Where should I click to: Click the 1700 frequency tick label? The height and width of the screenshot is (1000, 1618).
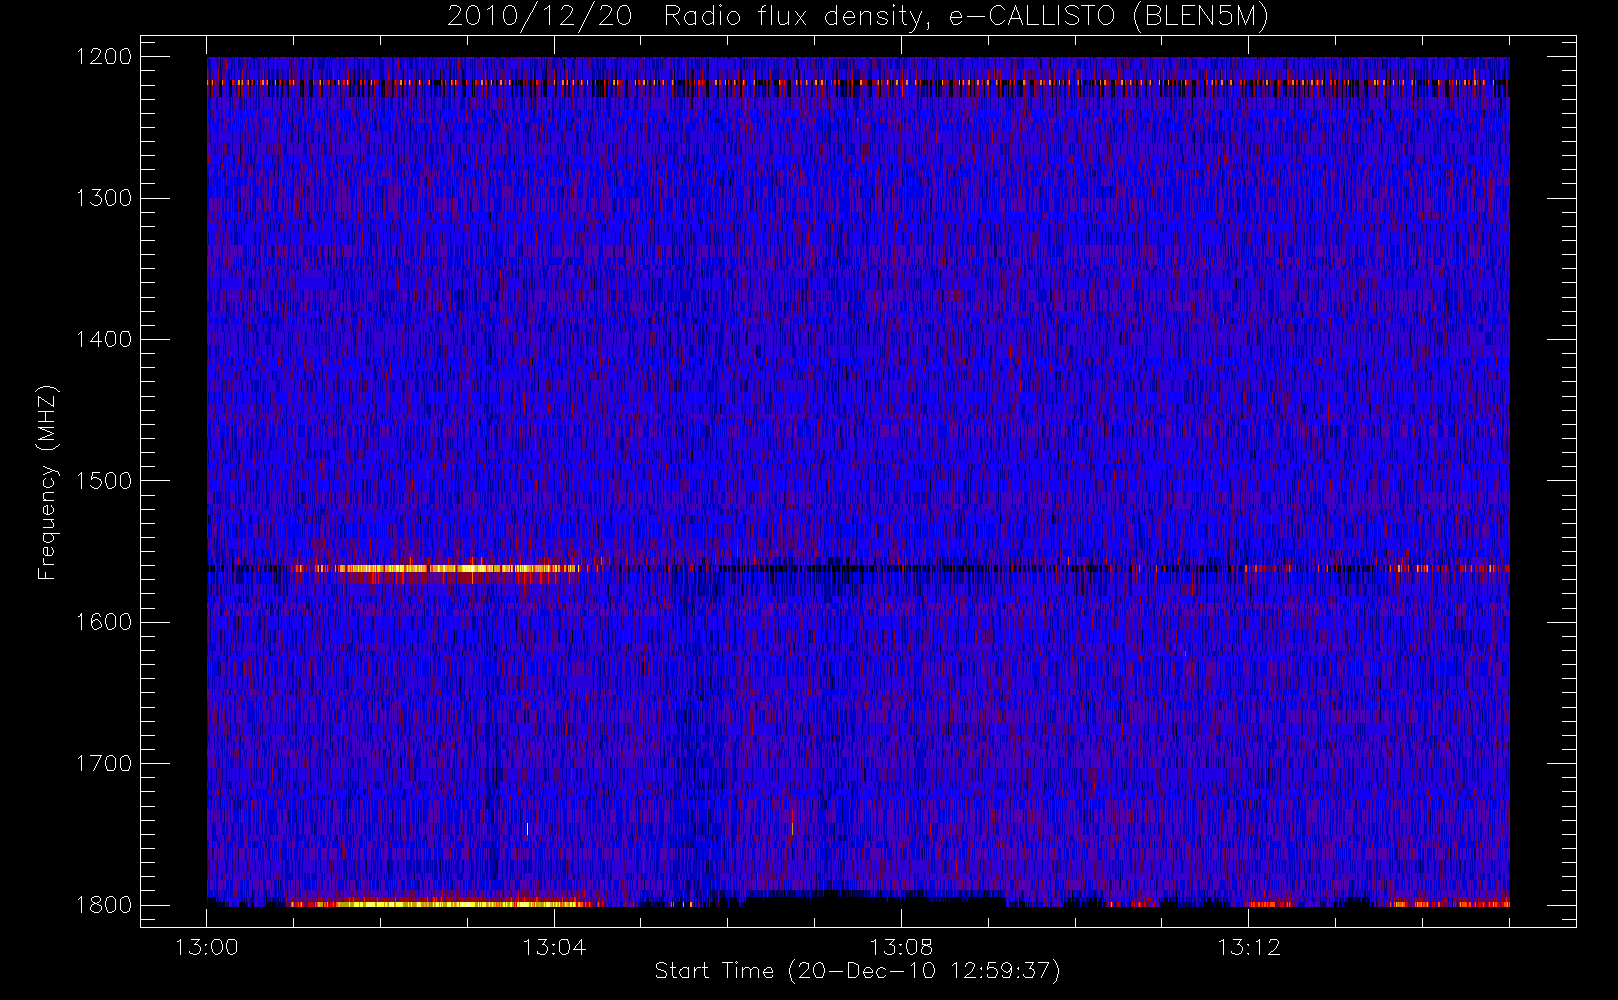(x=104, y=763)
